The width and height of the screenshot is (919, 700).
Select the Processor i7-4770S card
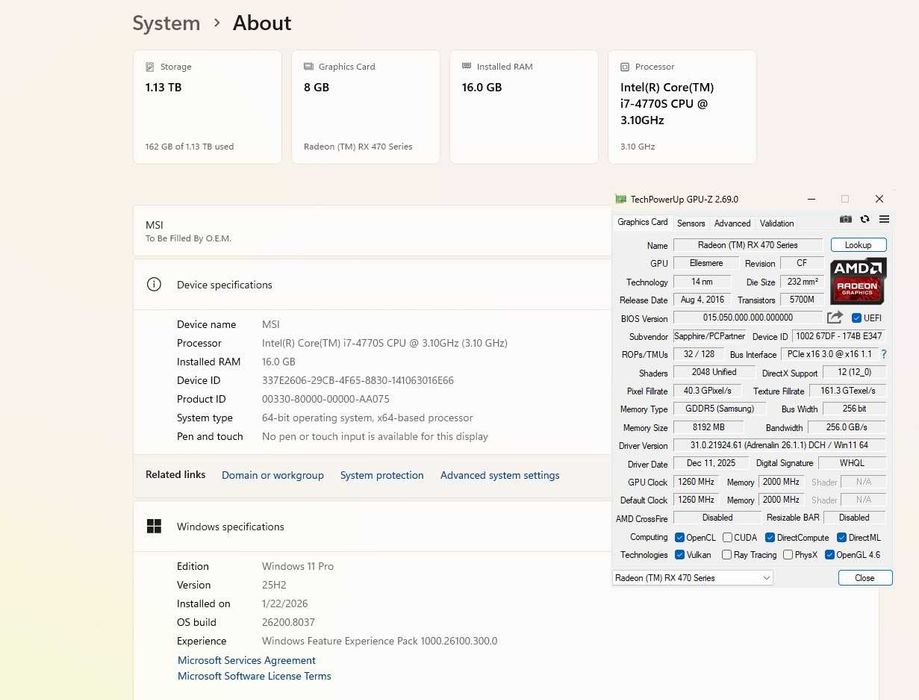pos(682,107)
